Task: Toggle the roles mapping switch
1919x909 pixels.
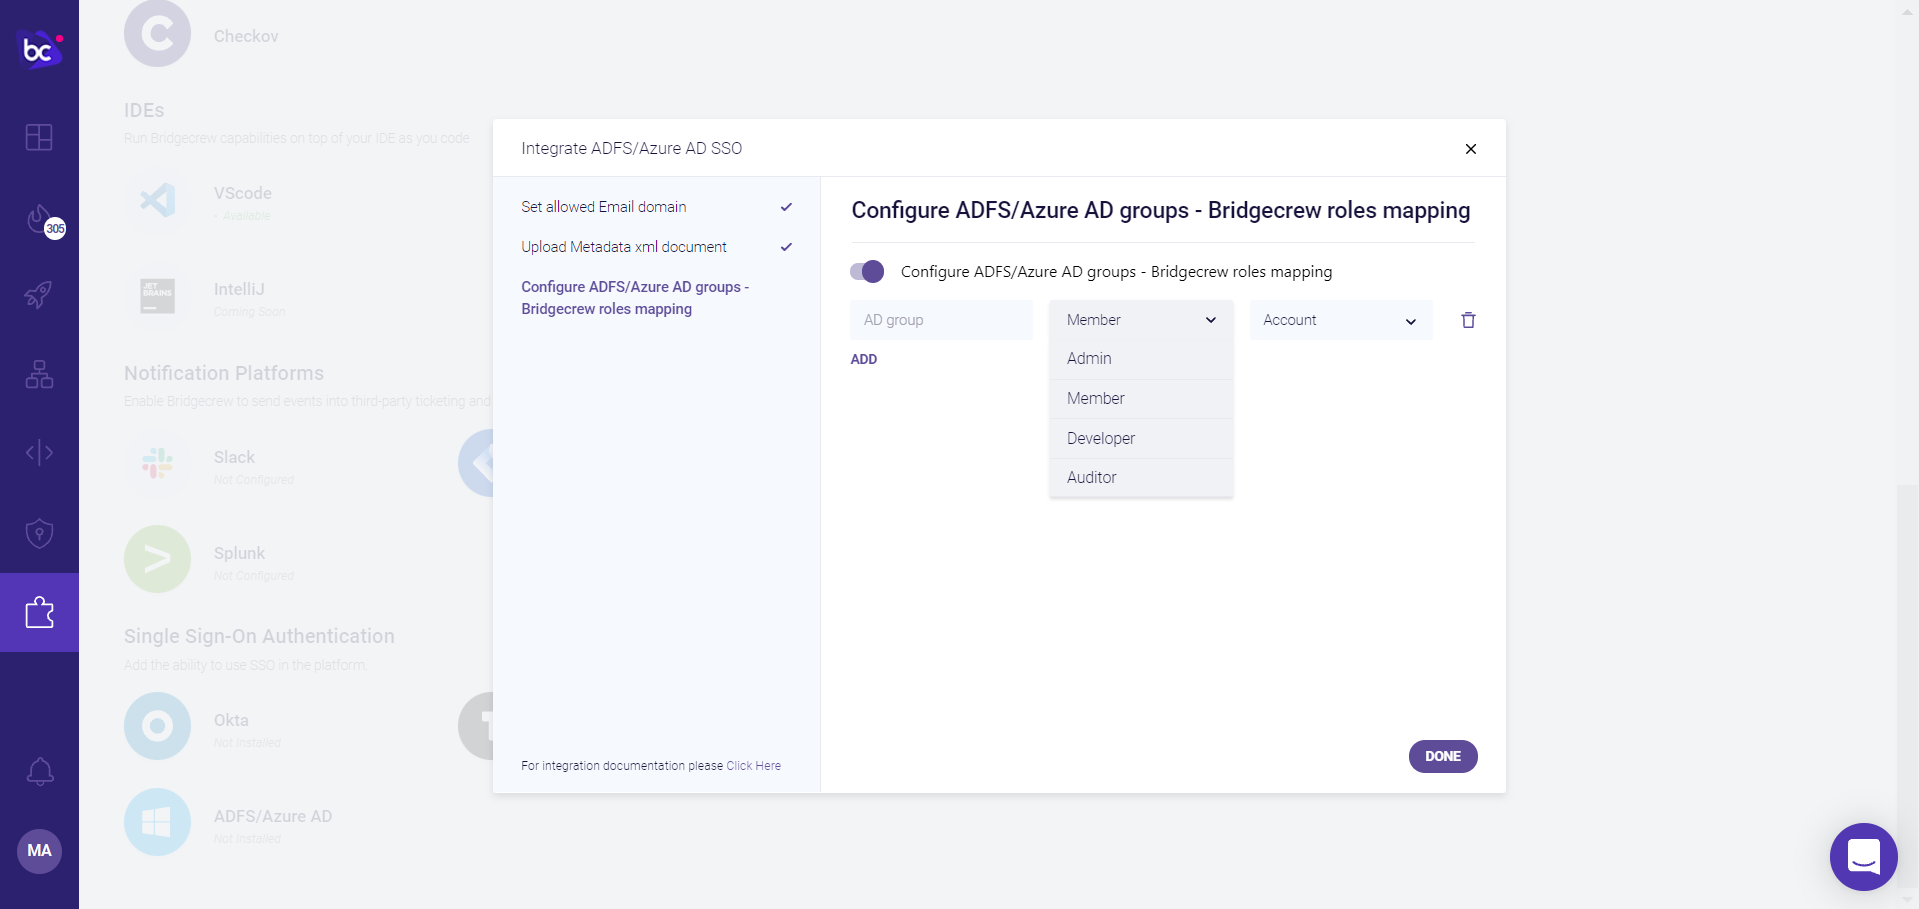Action: click(x=867, y=271)
